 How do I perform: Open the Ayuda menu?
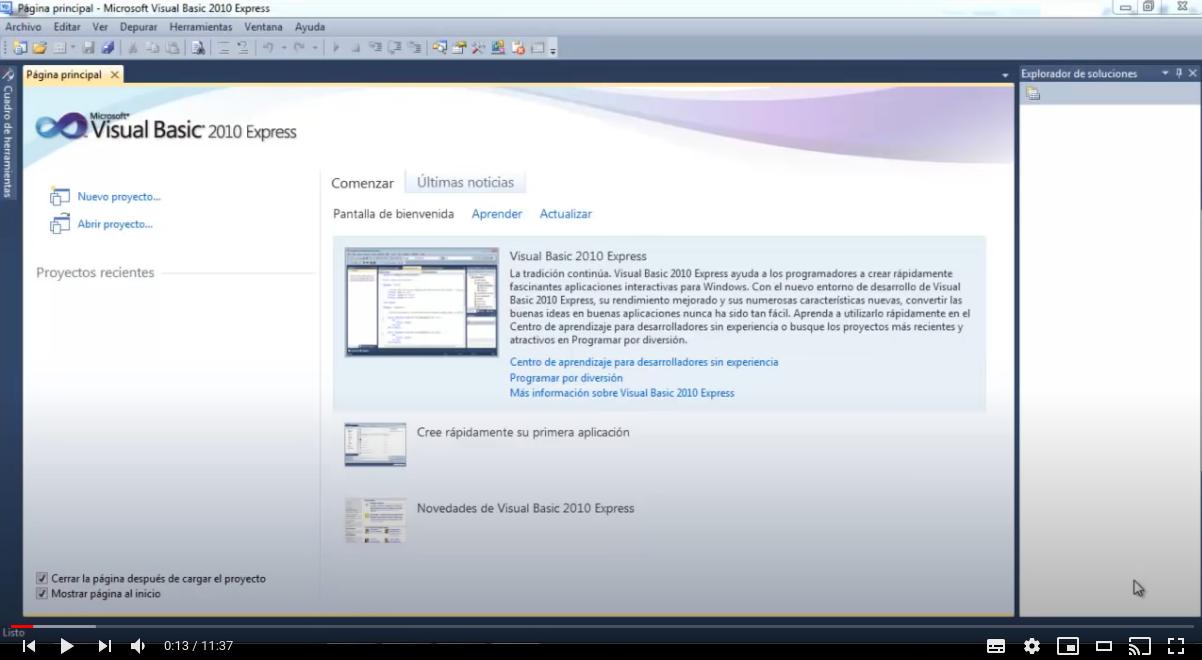point(310,27)
